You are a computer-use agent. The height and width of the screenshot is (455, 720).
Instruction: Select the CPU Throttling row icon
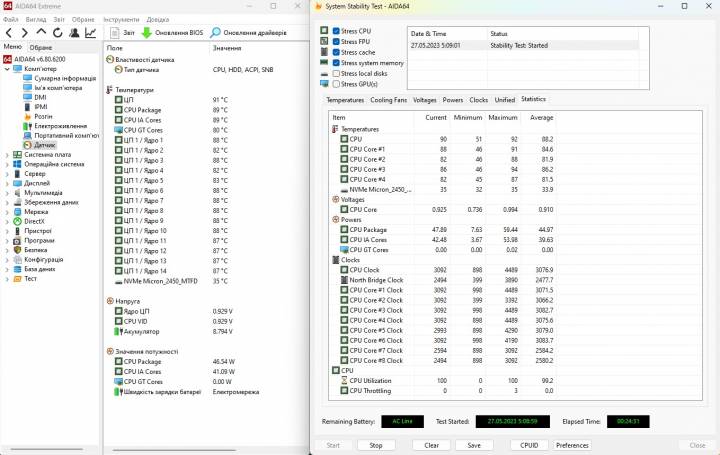coord(344,391)
